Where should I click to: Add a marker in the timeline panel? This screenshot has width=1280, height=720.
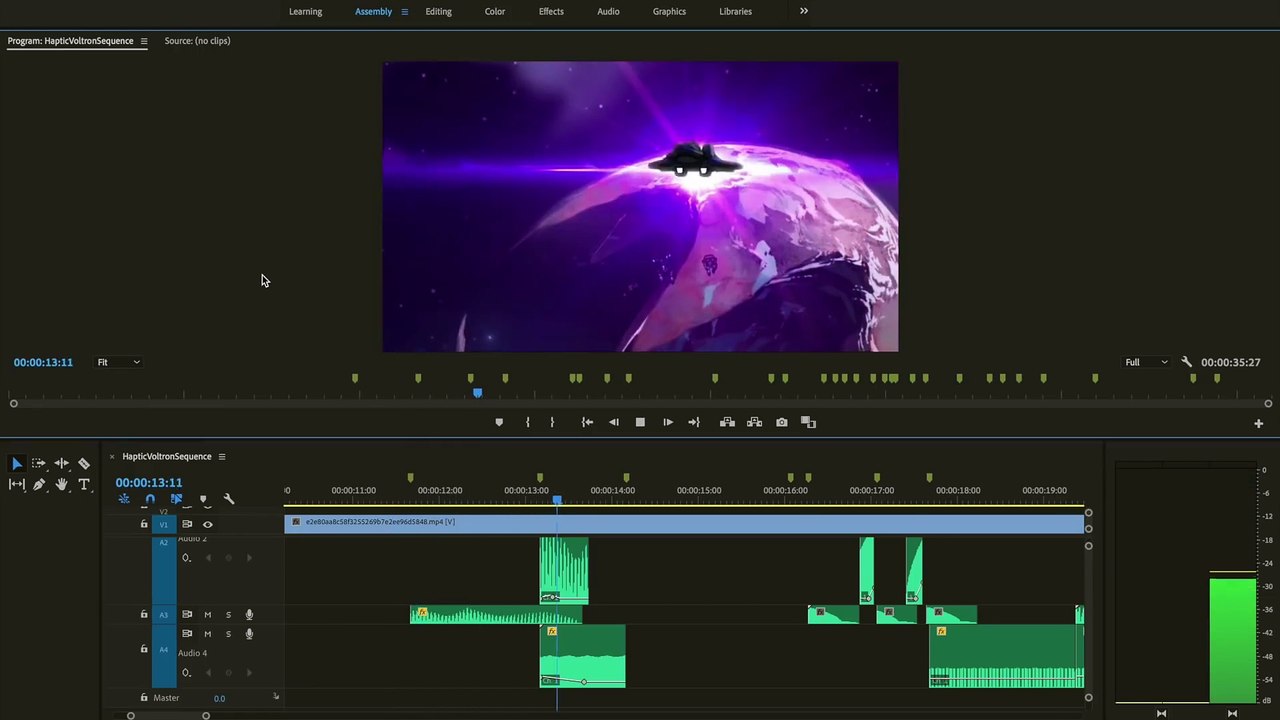[x=203, y=499]
